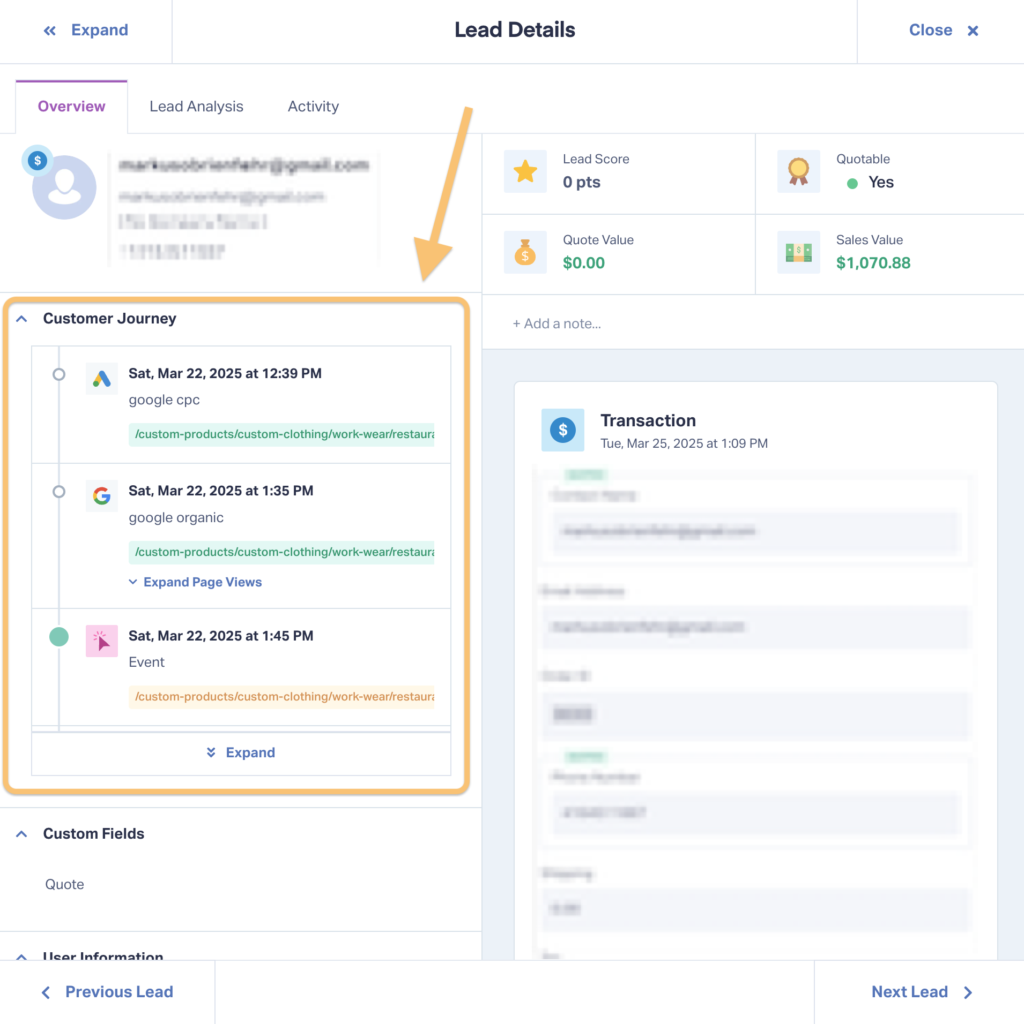Switch to the Lead Analysis tab

coord(196,106)
